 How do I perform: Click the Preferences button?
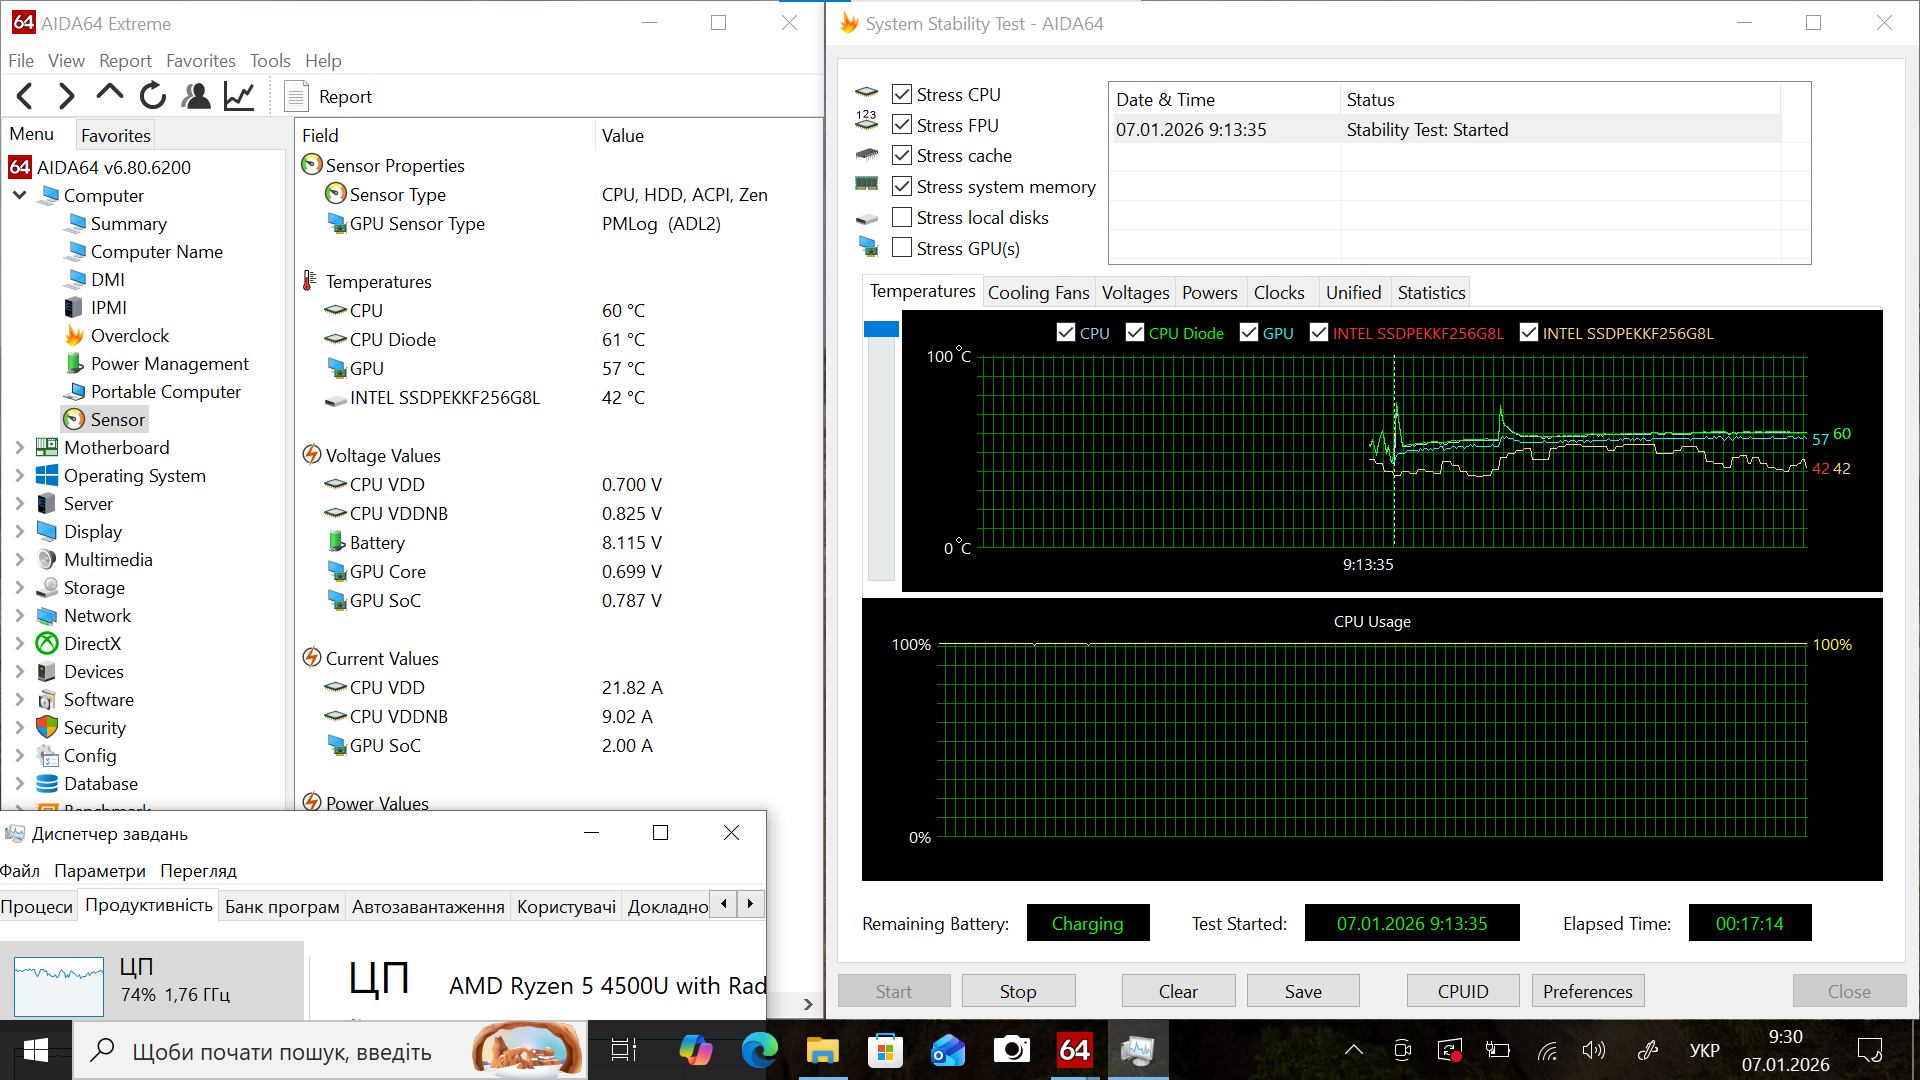tap(1587, 991)
